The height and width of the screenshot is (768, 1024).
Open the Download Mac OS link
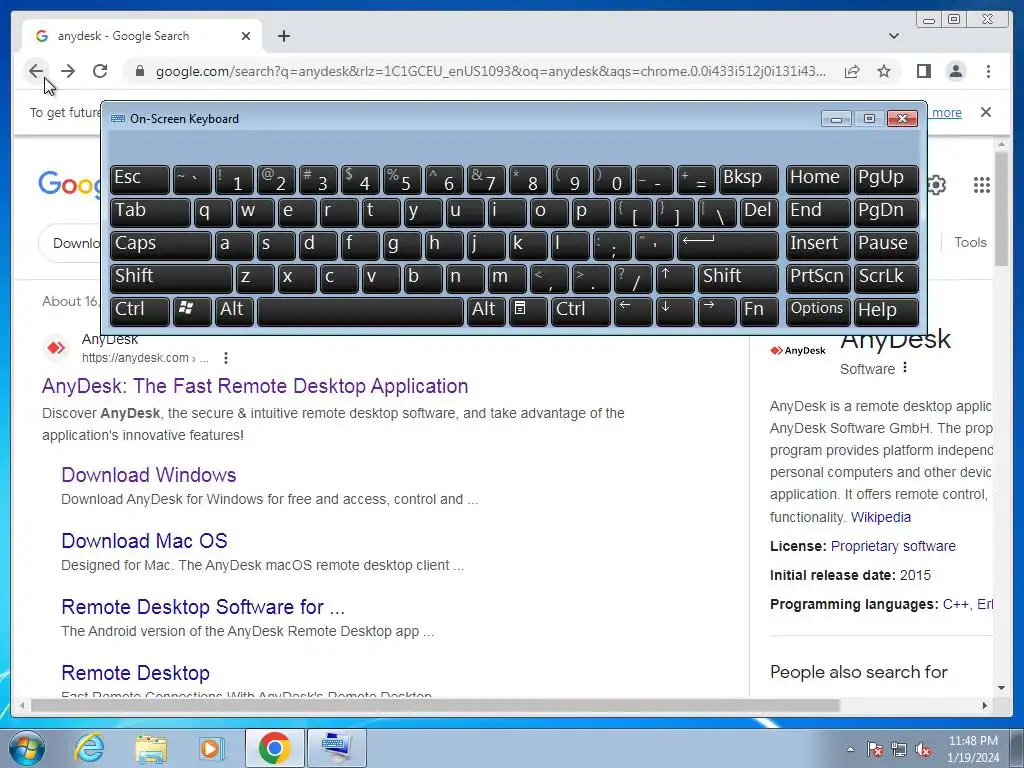tap(144, 541)
